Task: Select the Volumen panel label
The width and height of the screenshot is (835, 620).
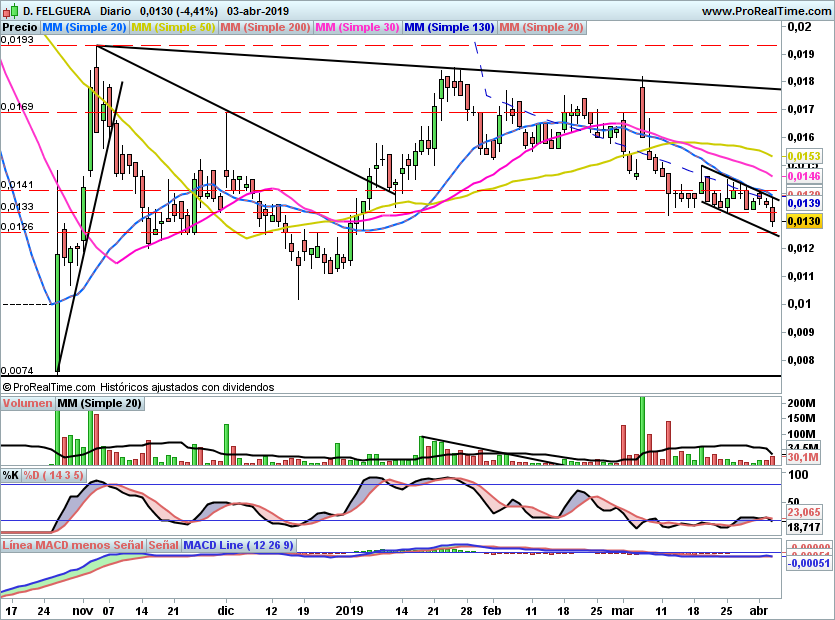Action: [27, 403]
